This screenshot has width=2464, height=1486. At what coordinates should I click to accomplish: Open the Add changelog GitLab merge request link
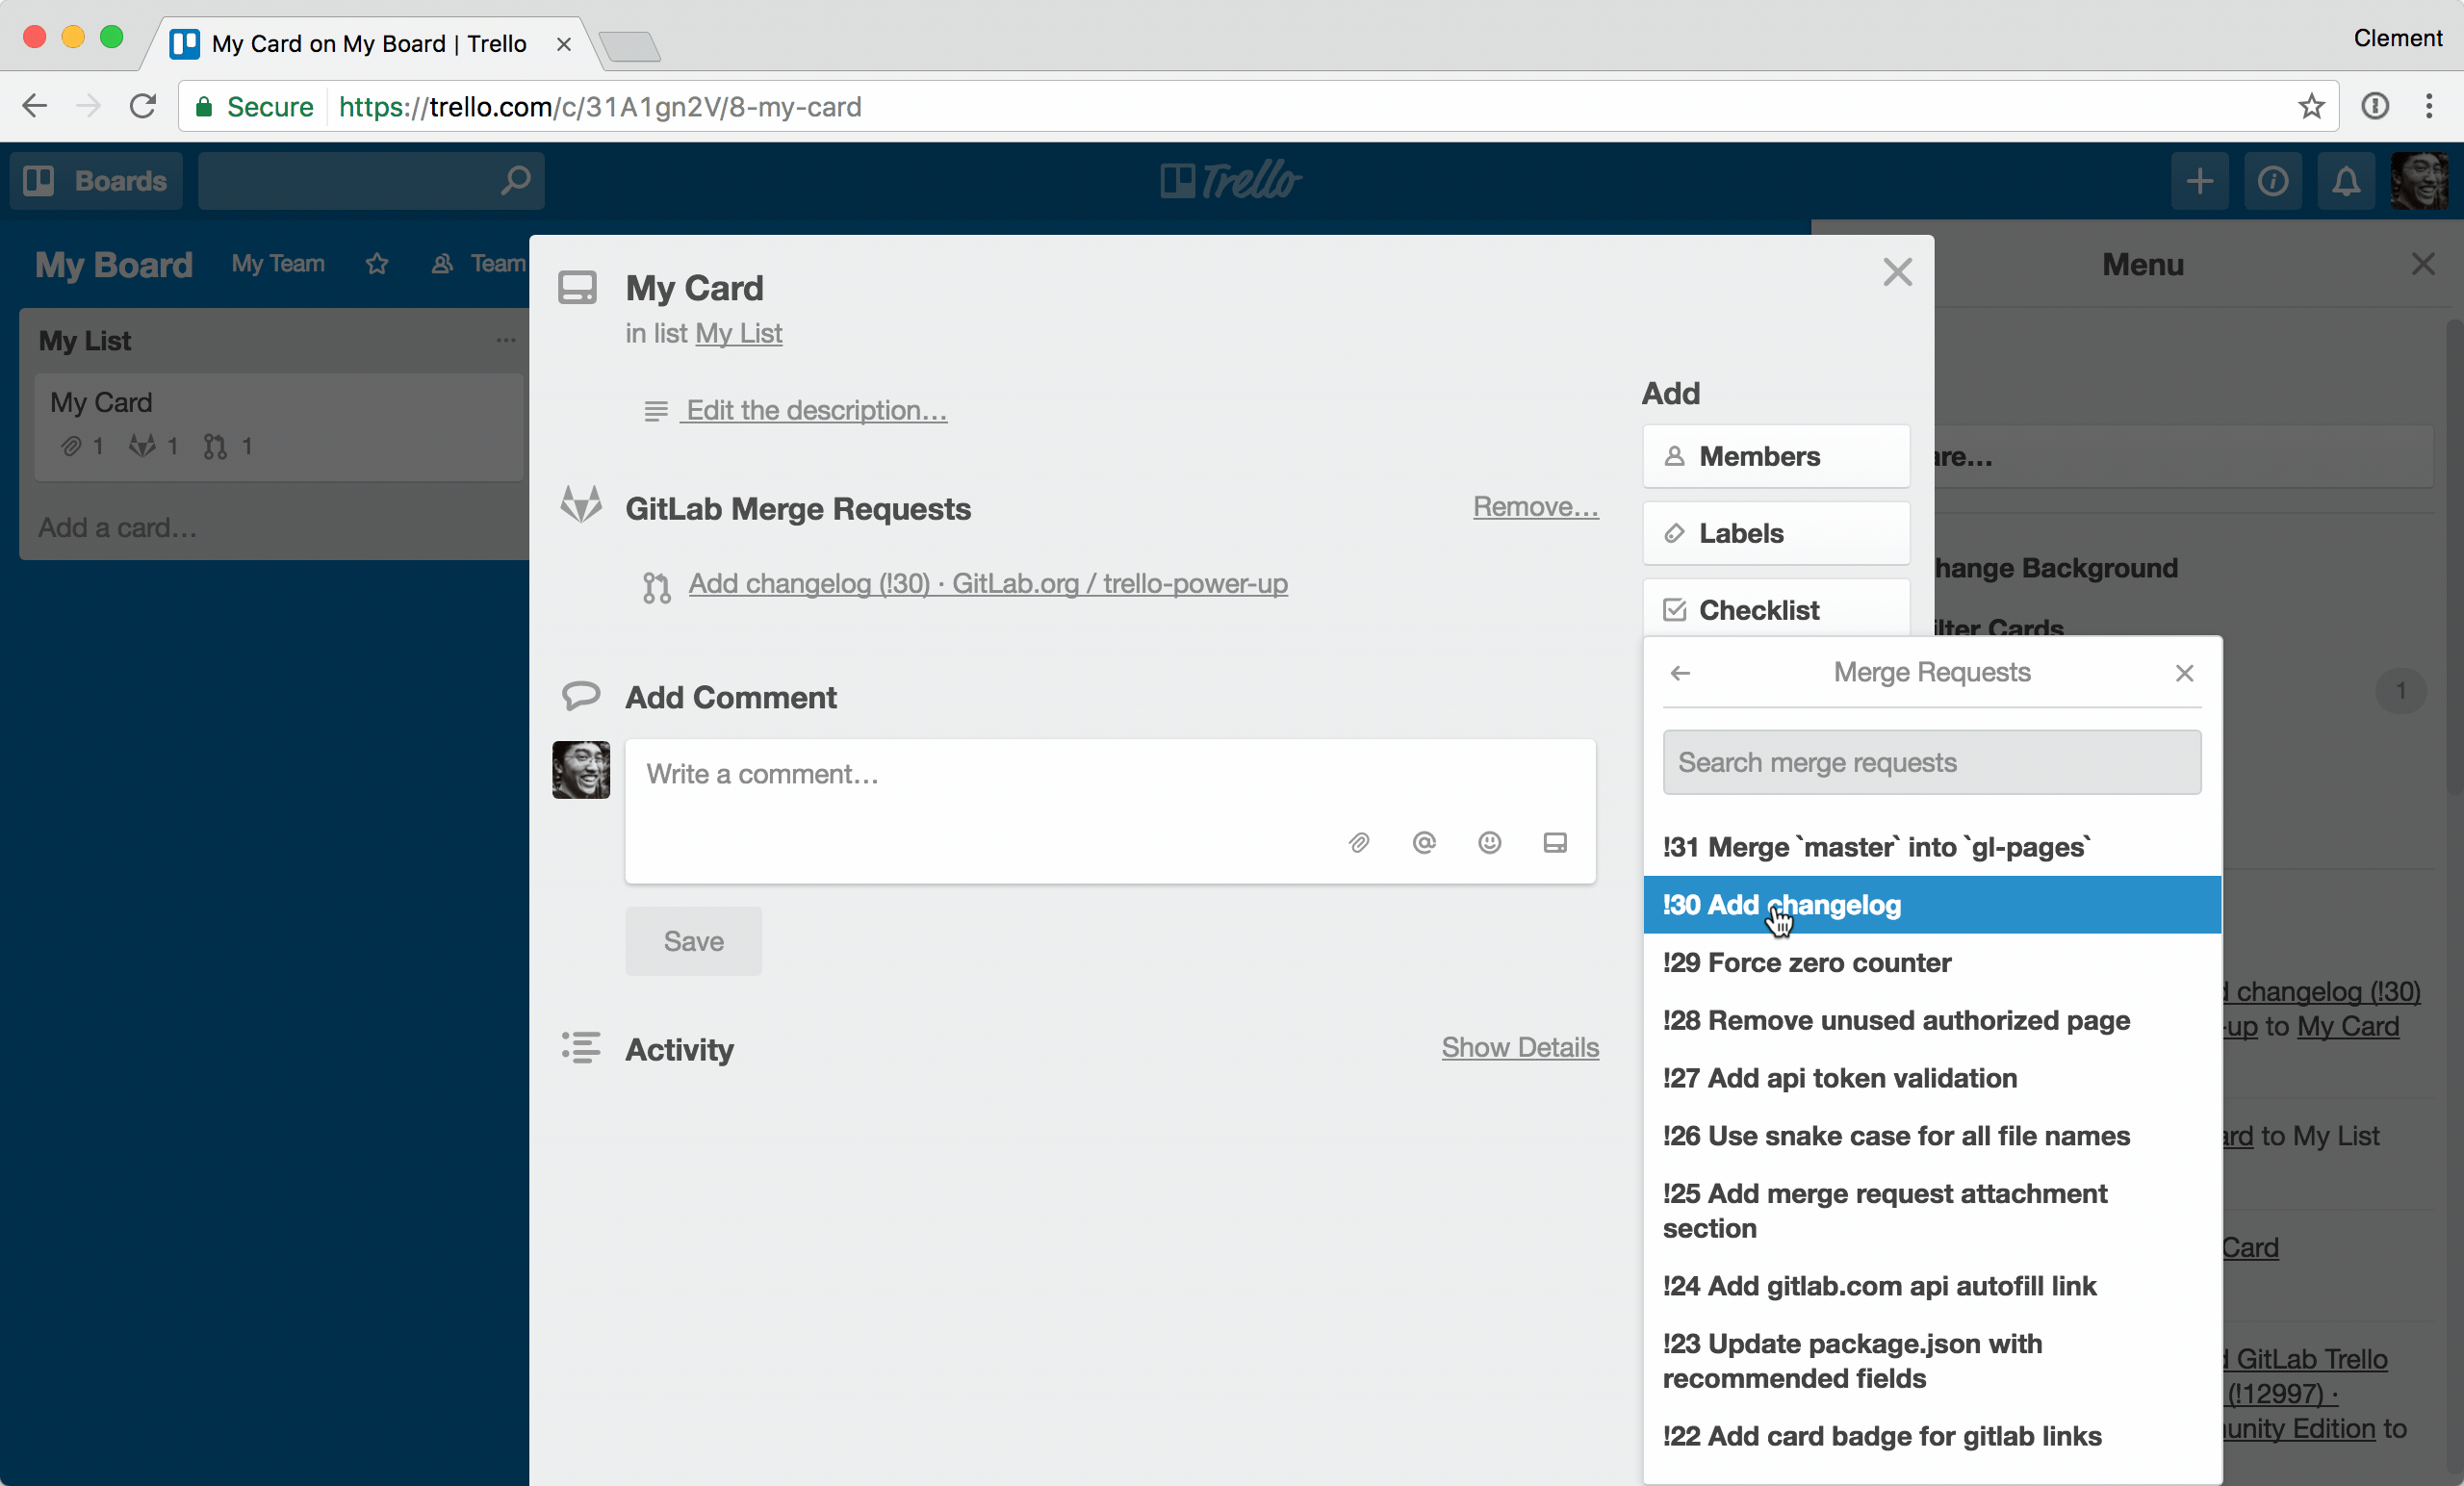tap(987, 584)
